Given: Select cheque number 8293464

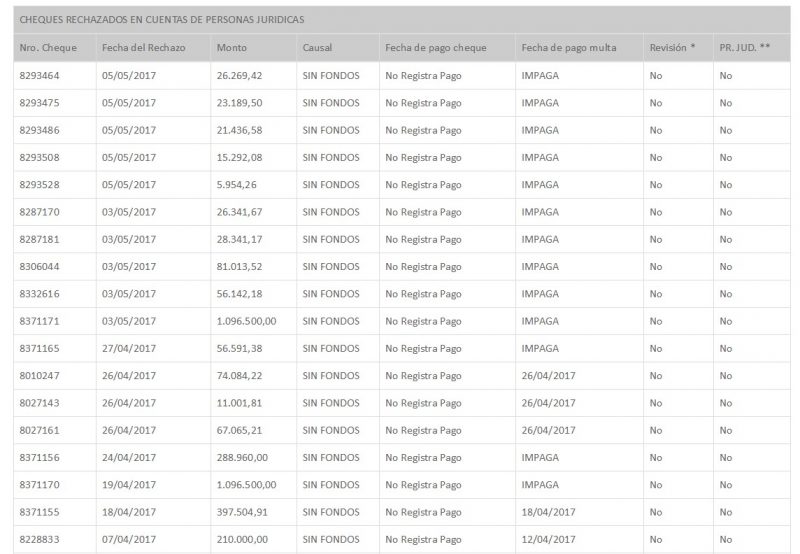Looking at the screenshot, I should point(39,75).
